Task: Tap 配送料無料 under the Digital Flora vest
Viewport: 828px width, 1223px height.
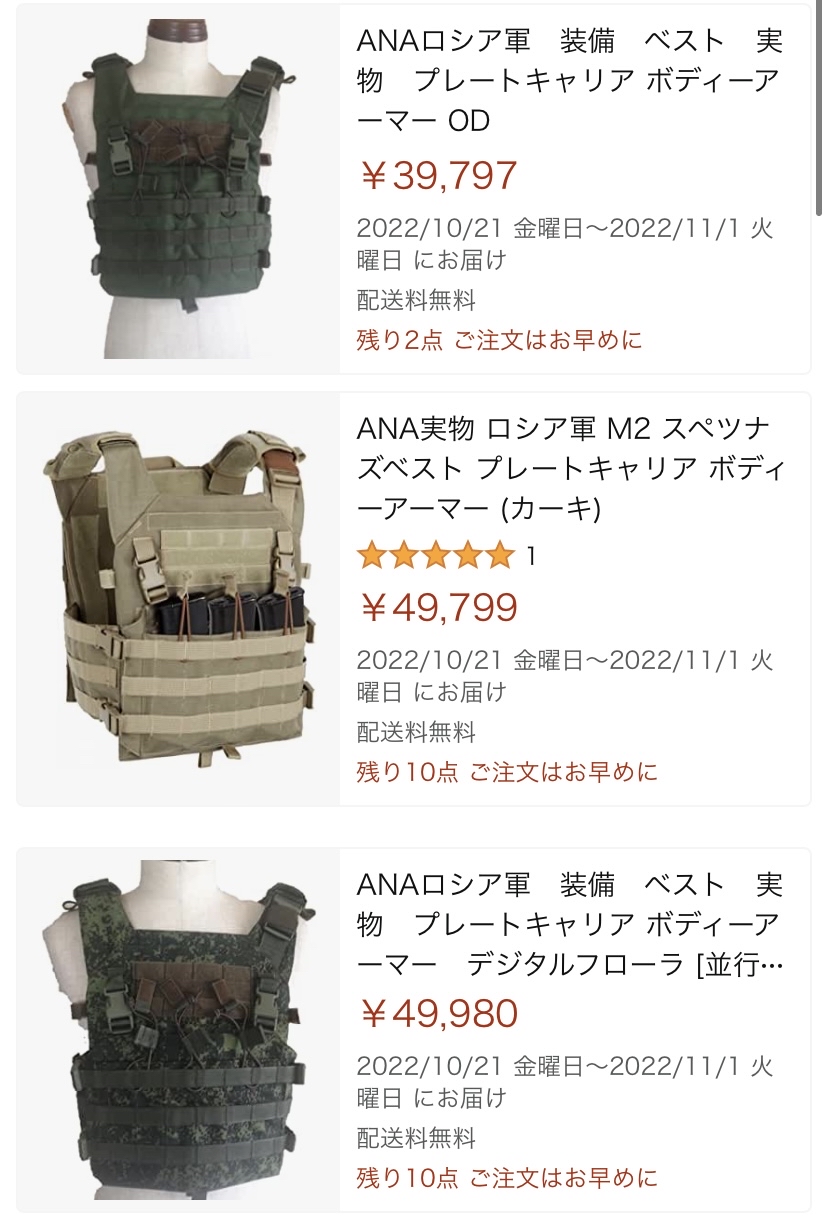Action: pyautogui.click(x=416, y=1138)
